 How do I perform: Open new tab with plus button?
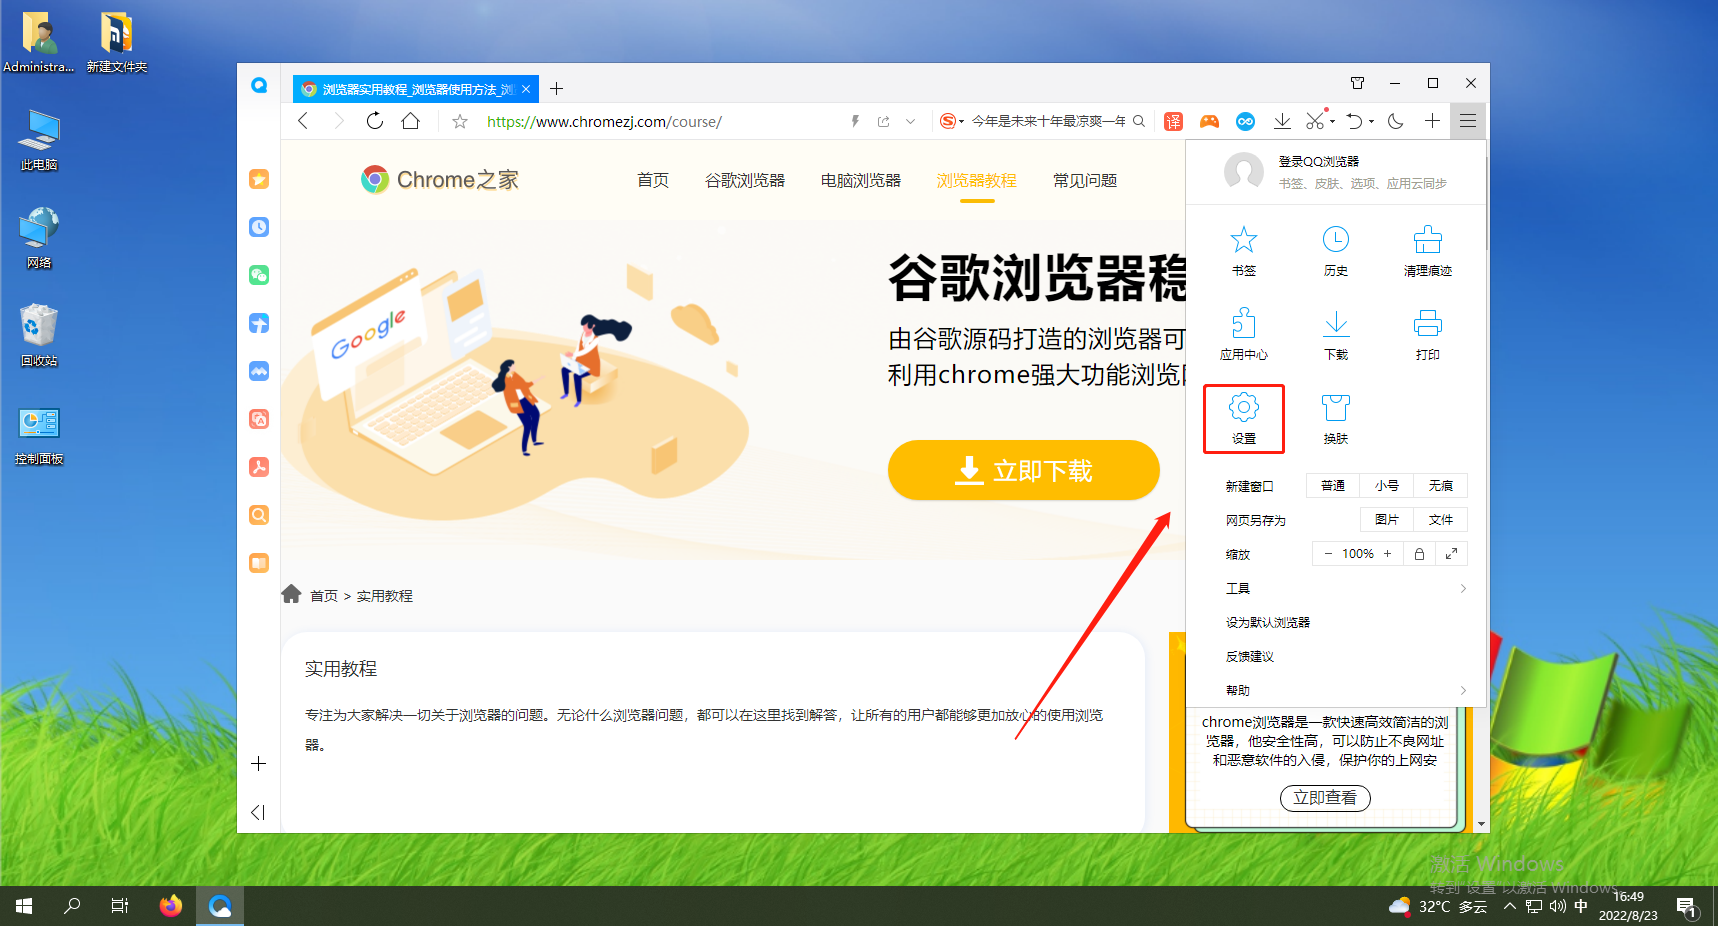(x=556, y=89)
